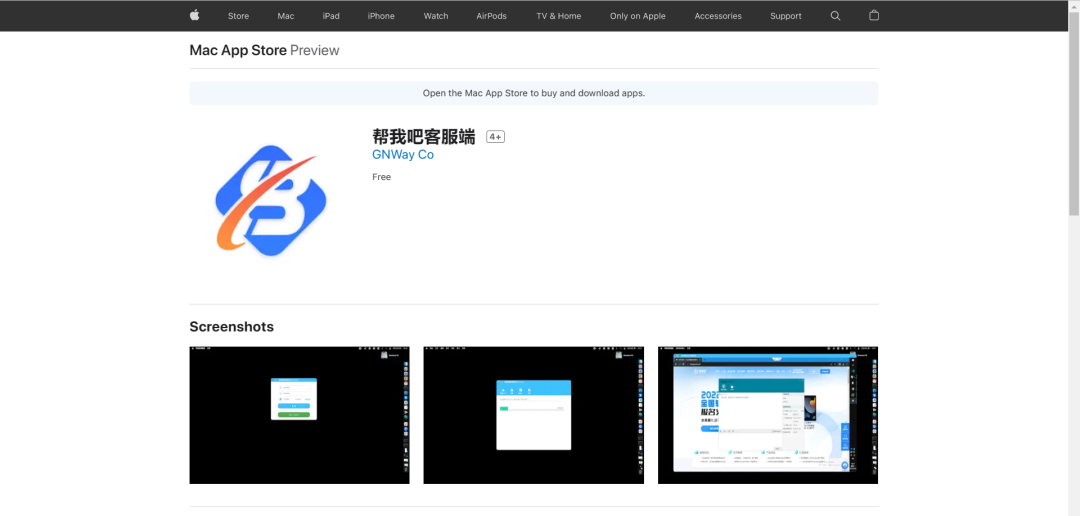The height and width of the screenshot is (516, 1080).
Task: Open the shopping bag icon
Action: [874, 15]
